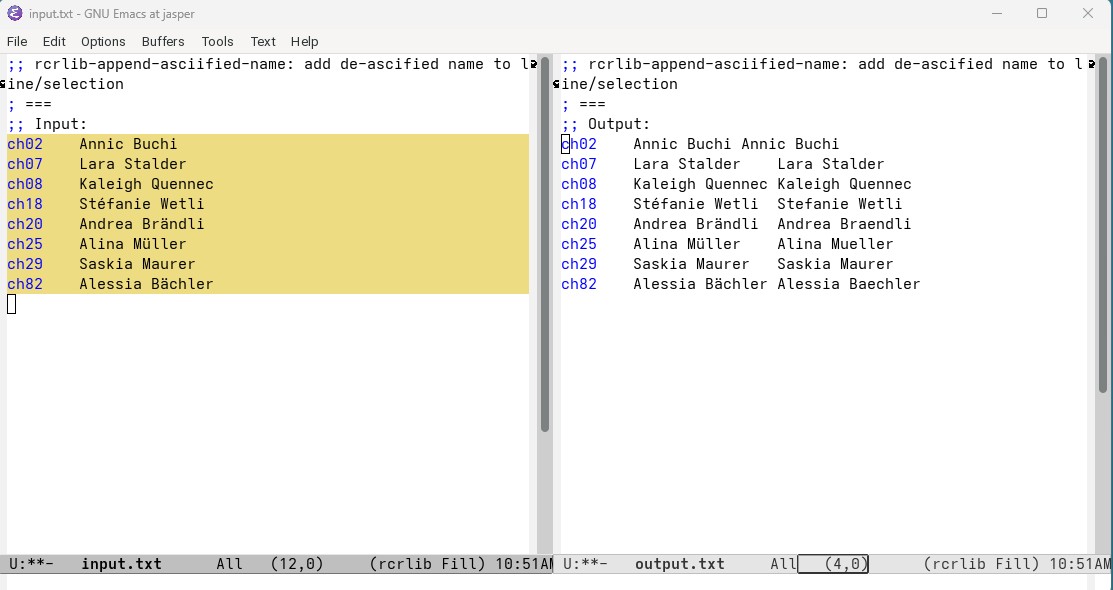Open the File menu
Image resolution: width=1113 pixels, height=590 pixels.
point(17,41)
